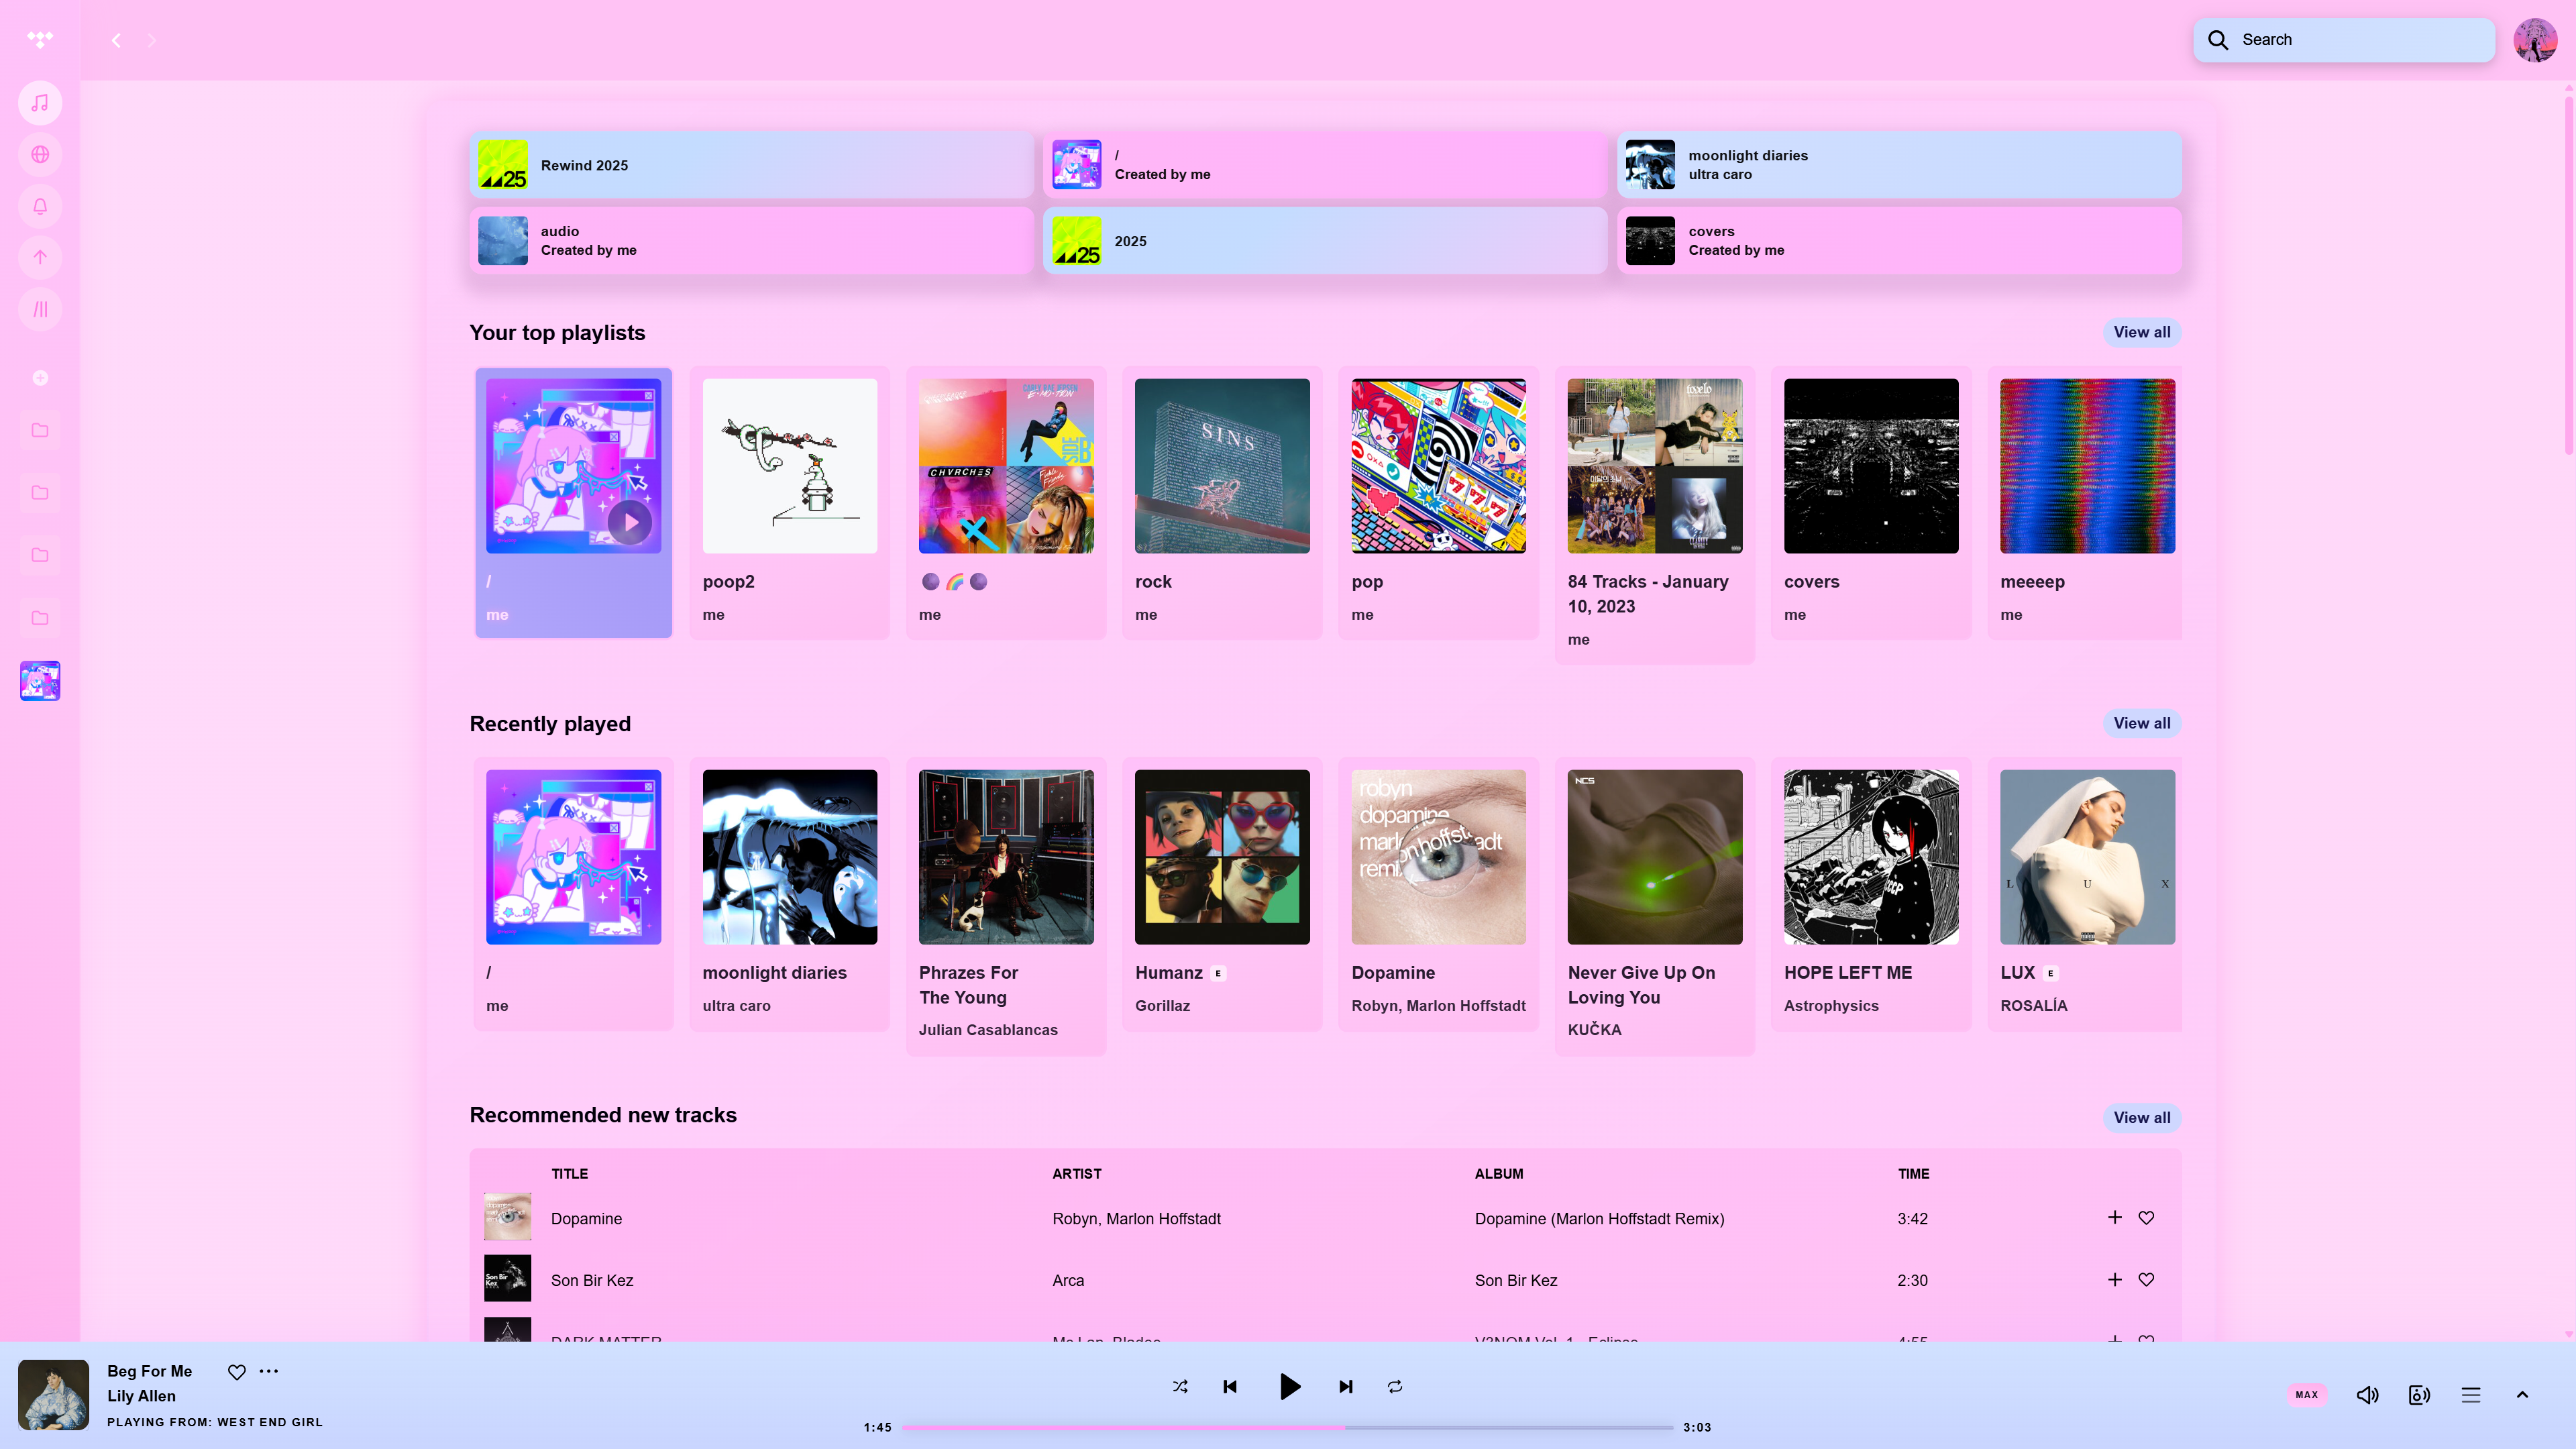The height and width of the screenshot is (1449, 2576).
Task: Open the moonlight diaries shortcut tile
Action: coord(1898,165)
